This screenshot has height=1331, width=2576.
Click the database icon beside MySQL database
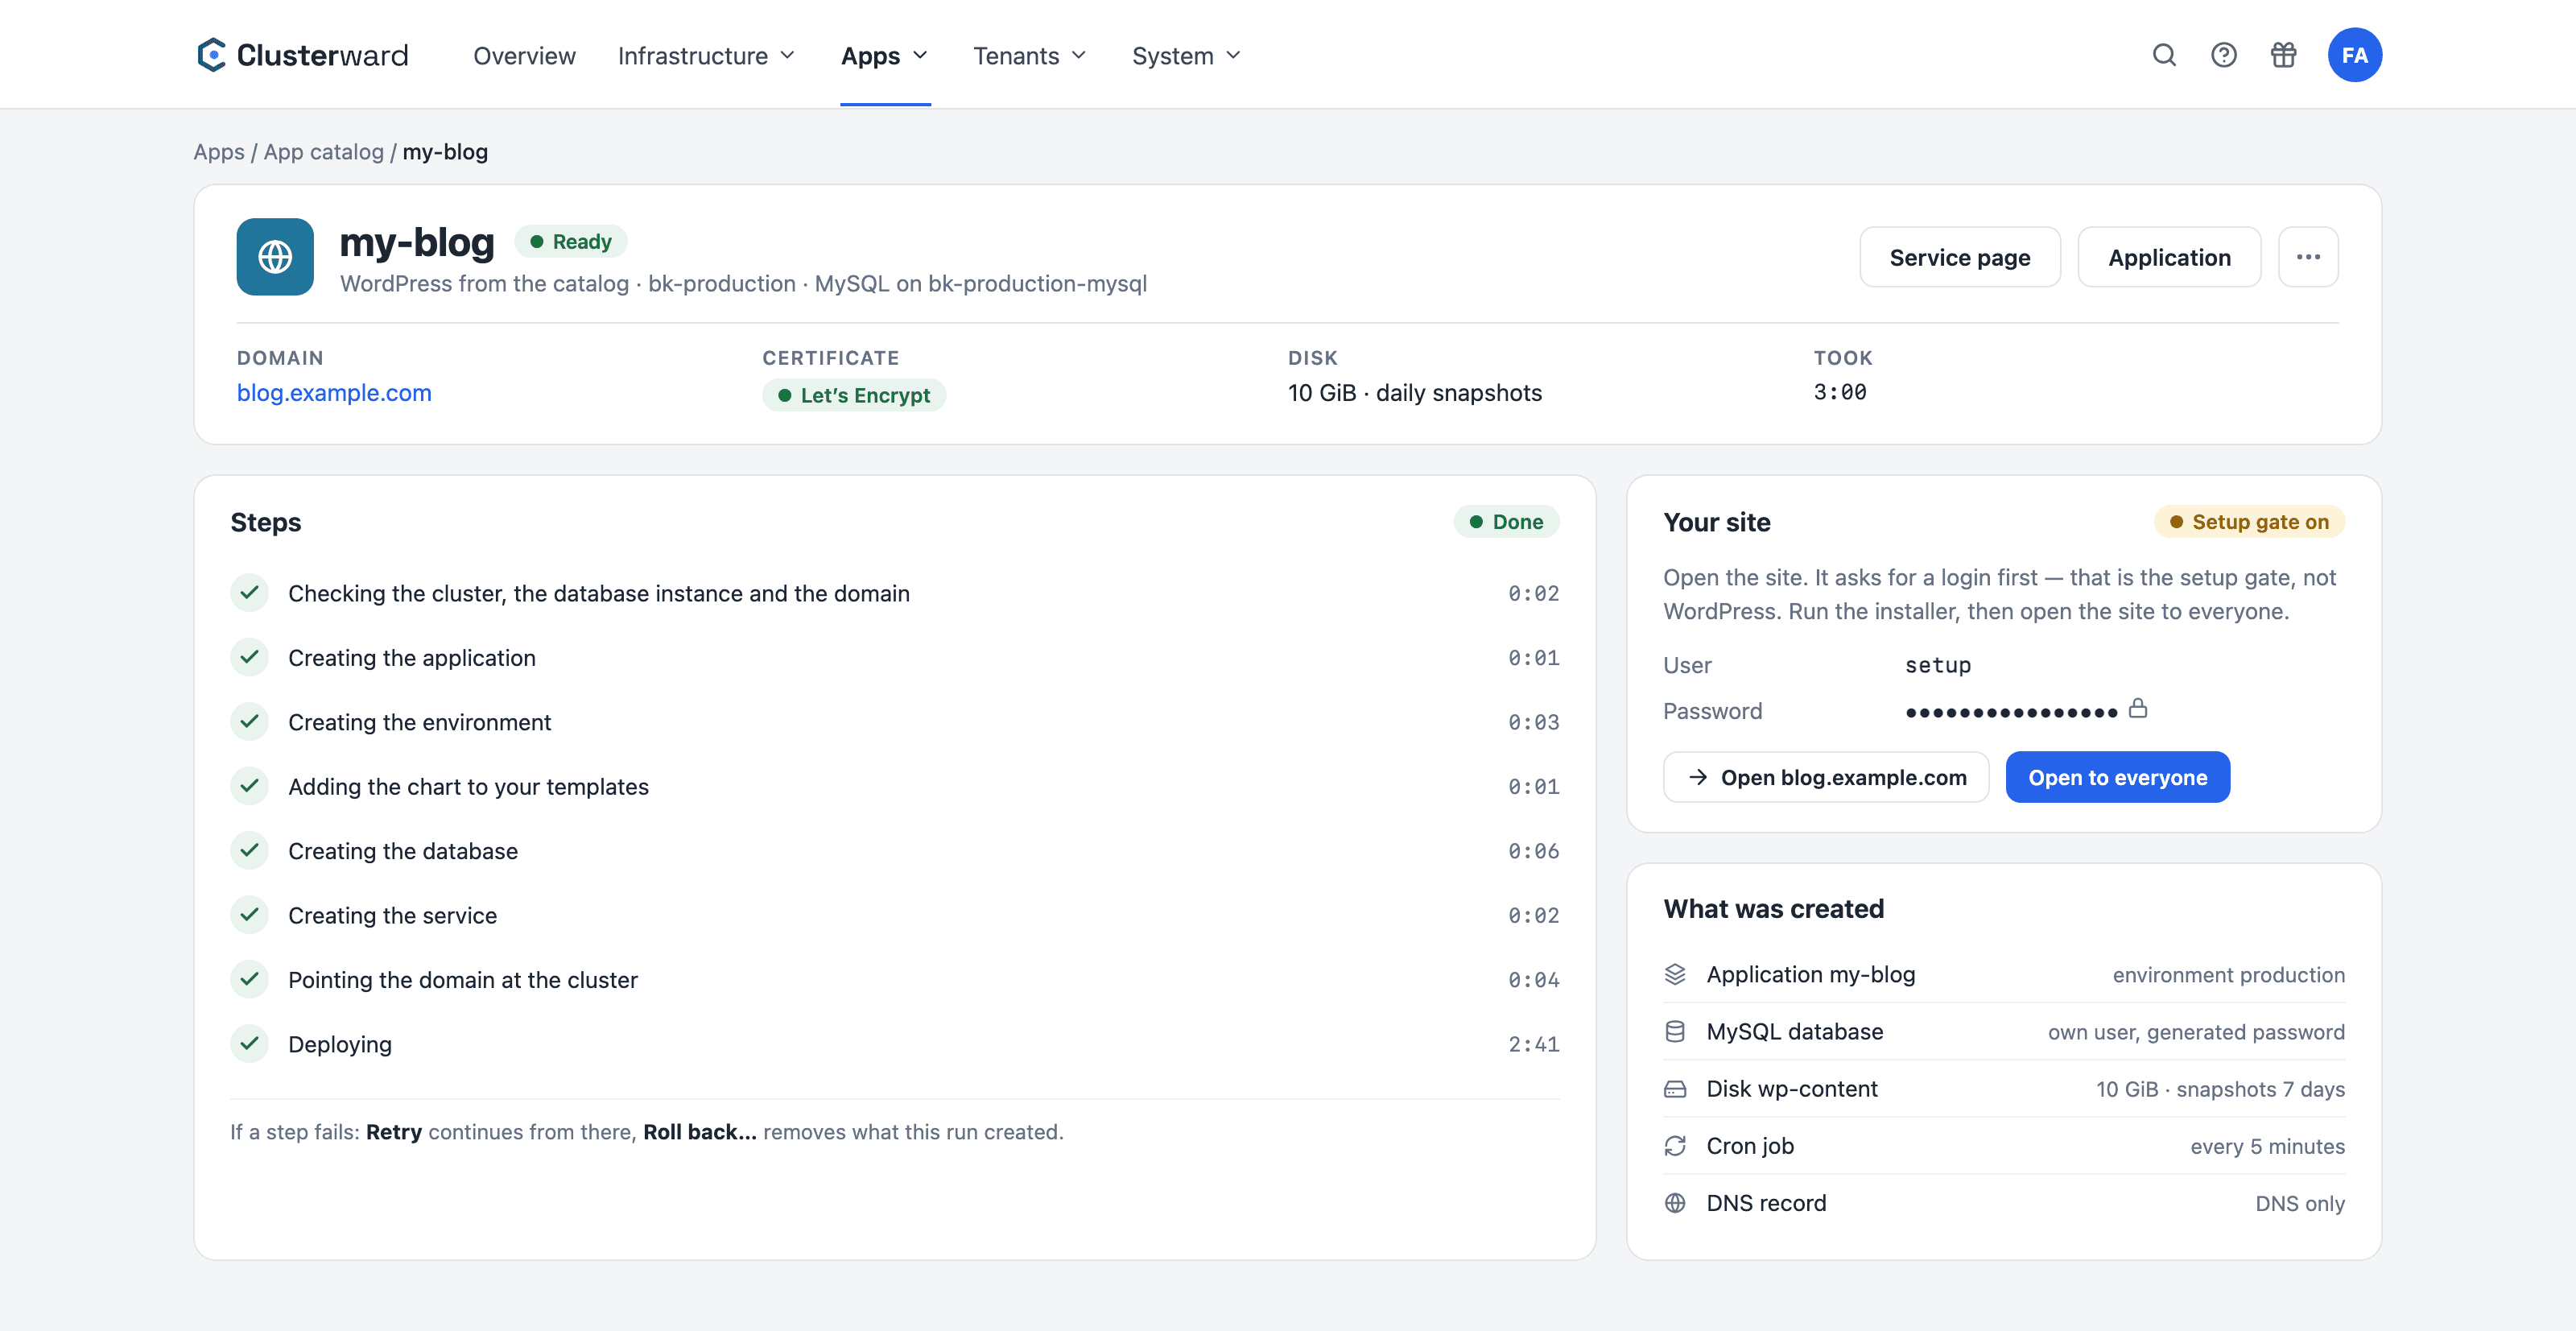click(x=1675, y=1031)
